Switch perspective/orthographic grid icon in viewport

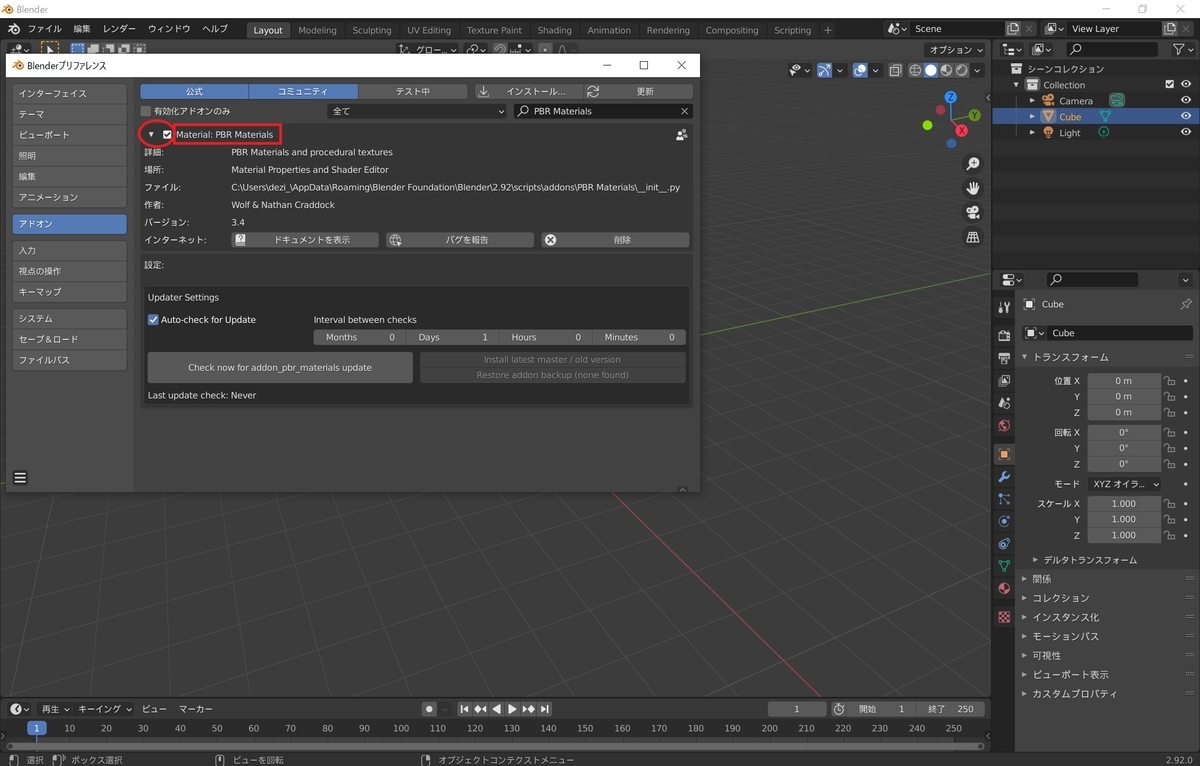tap(972, 237)
